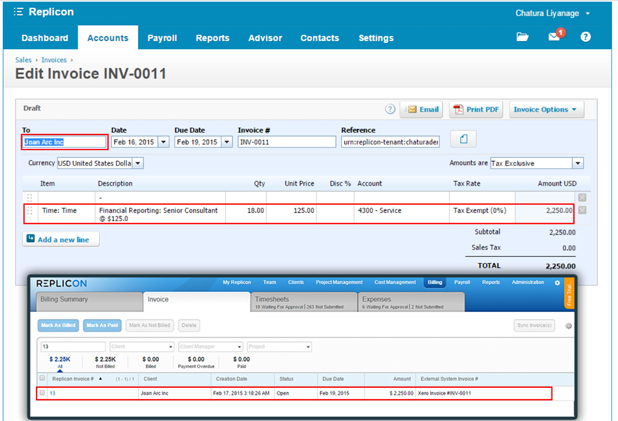Open the files folder icon in header
Image resolution: width=618 pixels, height=421 pixels.
click(x=522, y=37)
